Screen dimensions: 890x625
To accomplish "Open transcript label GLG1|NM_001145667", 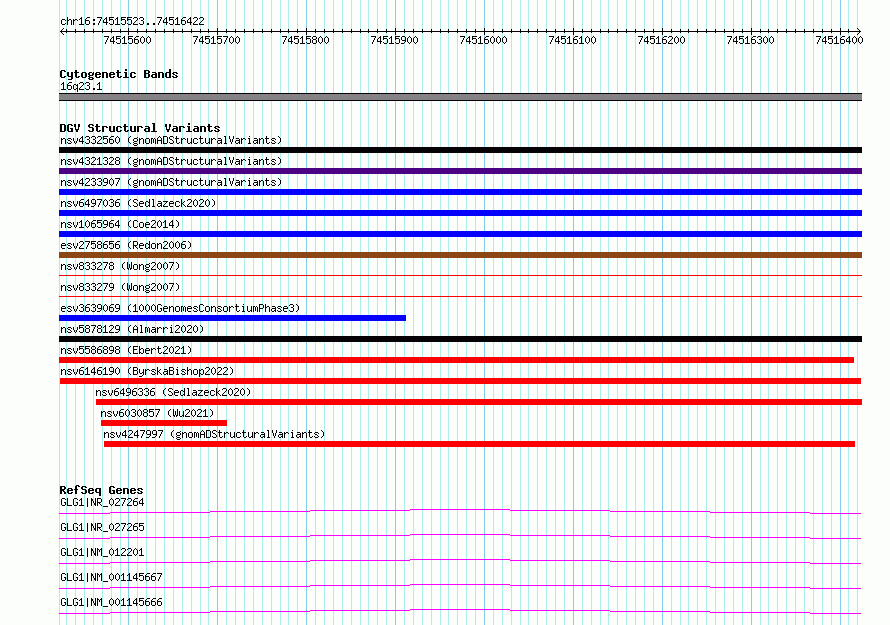I will click(x=111, y=577).
